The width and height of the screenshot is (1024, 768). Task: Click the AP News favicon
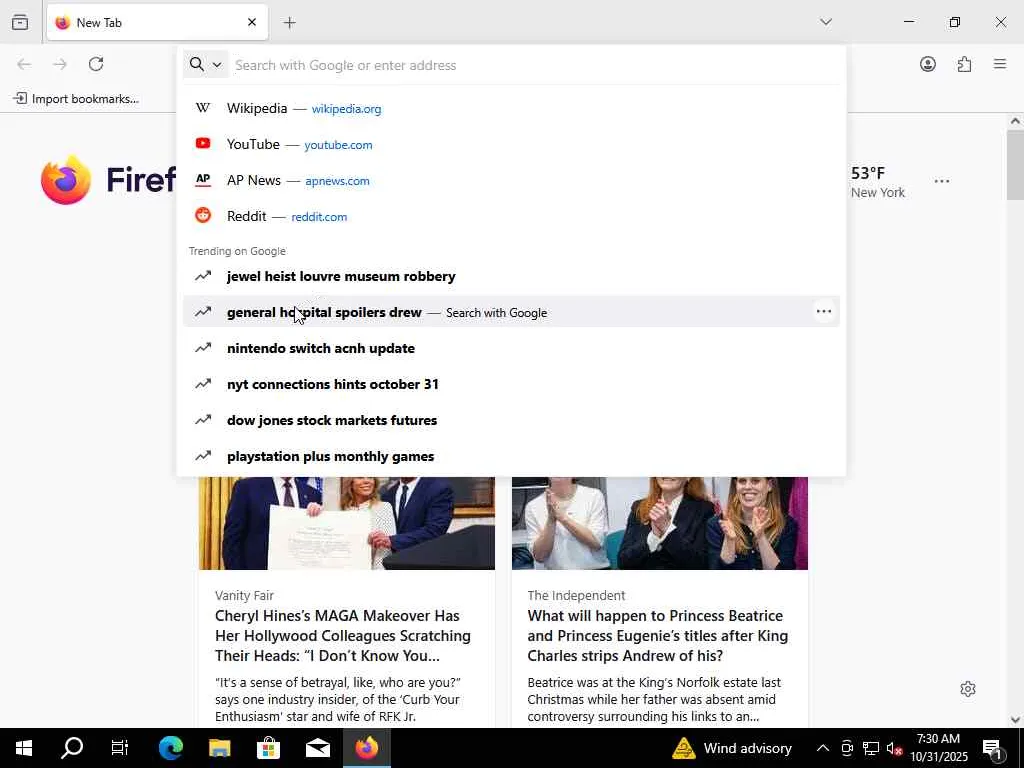[x=203, y=179]
